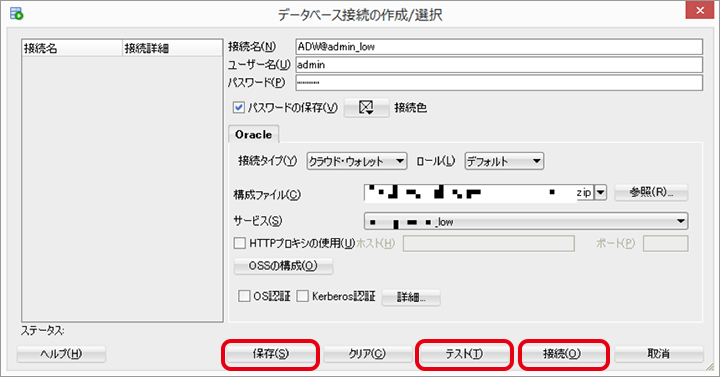Open help with the ヘルプ button
The width and height of the screenshot is (720, 377).
61,354
